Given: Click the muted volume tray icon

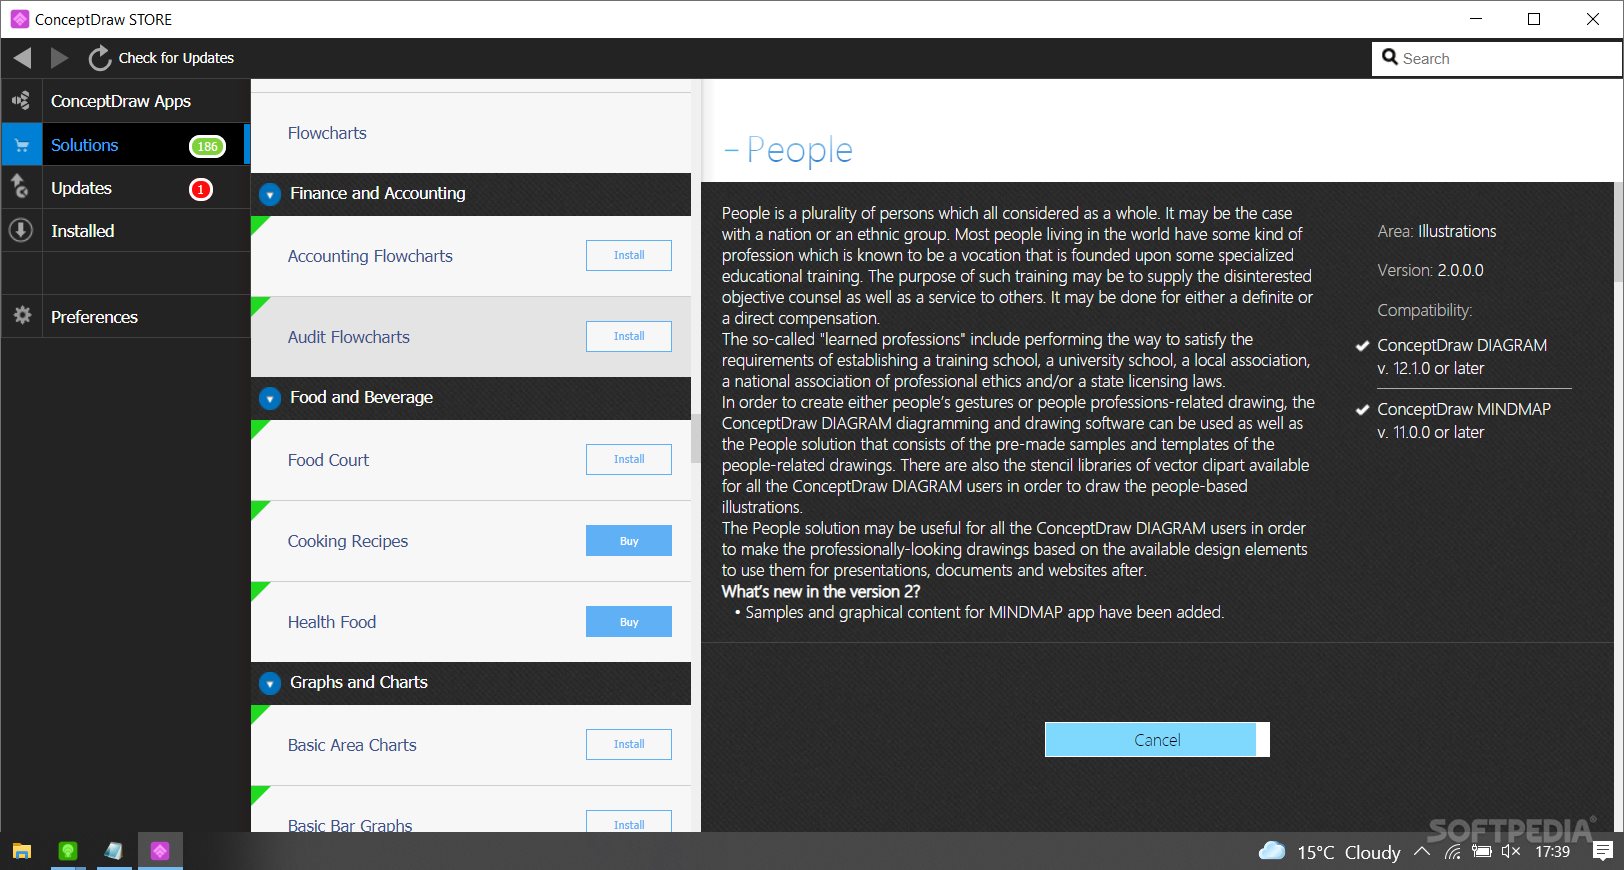Looking at the screenshot, I should (x=1511, y=852).
